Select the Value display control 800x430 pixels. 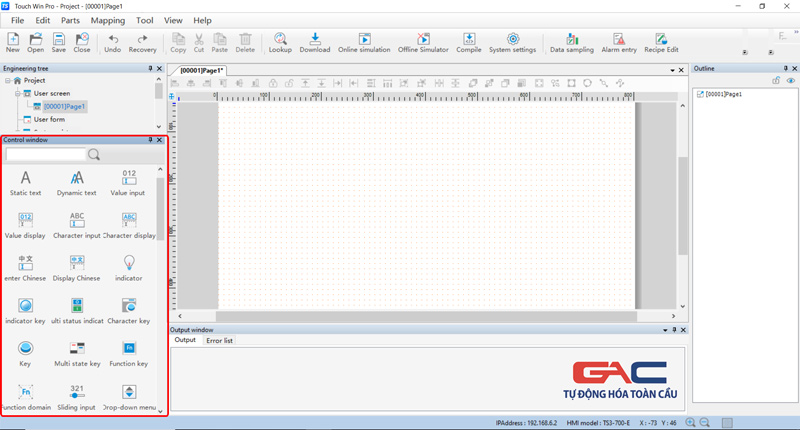point(25,226)
